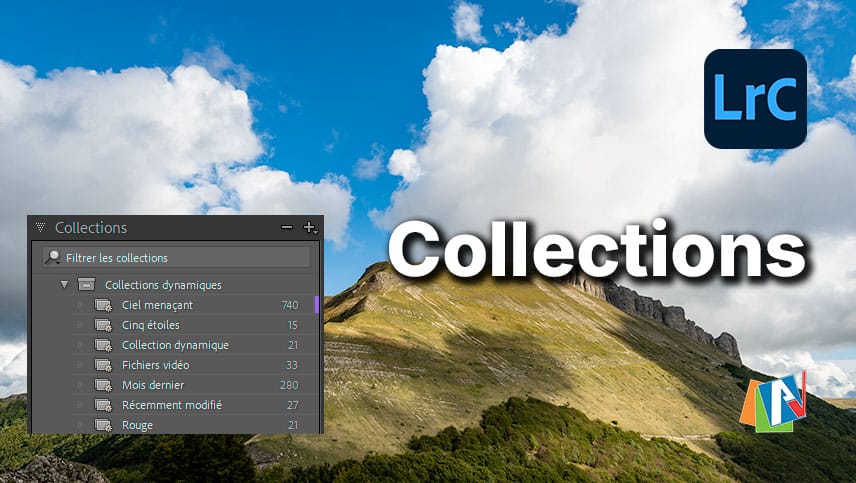Click the 27 count beside Récemment modifié
This screenshot has height=483, width=856.
[293, 406]
